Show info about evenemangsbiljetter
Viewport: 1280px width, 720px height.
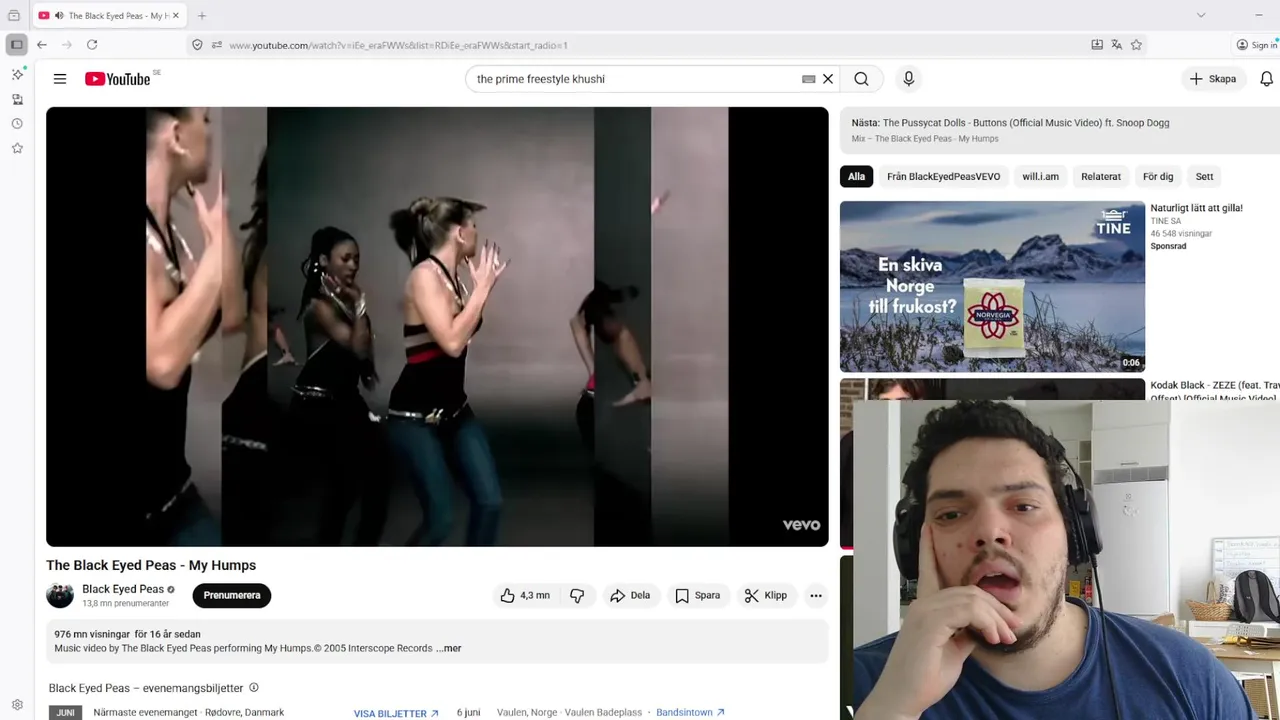(x=254, y=688)
